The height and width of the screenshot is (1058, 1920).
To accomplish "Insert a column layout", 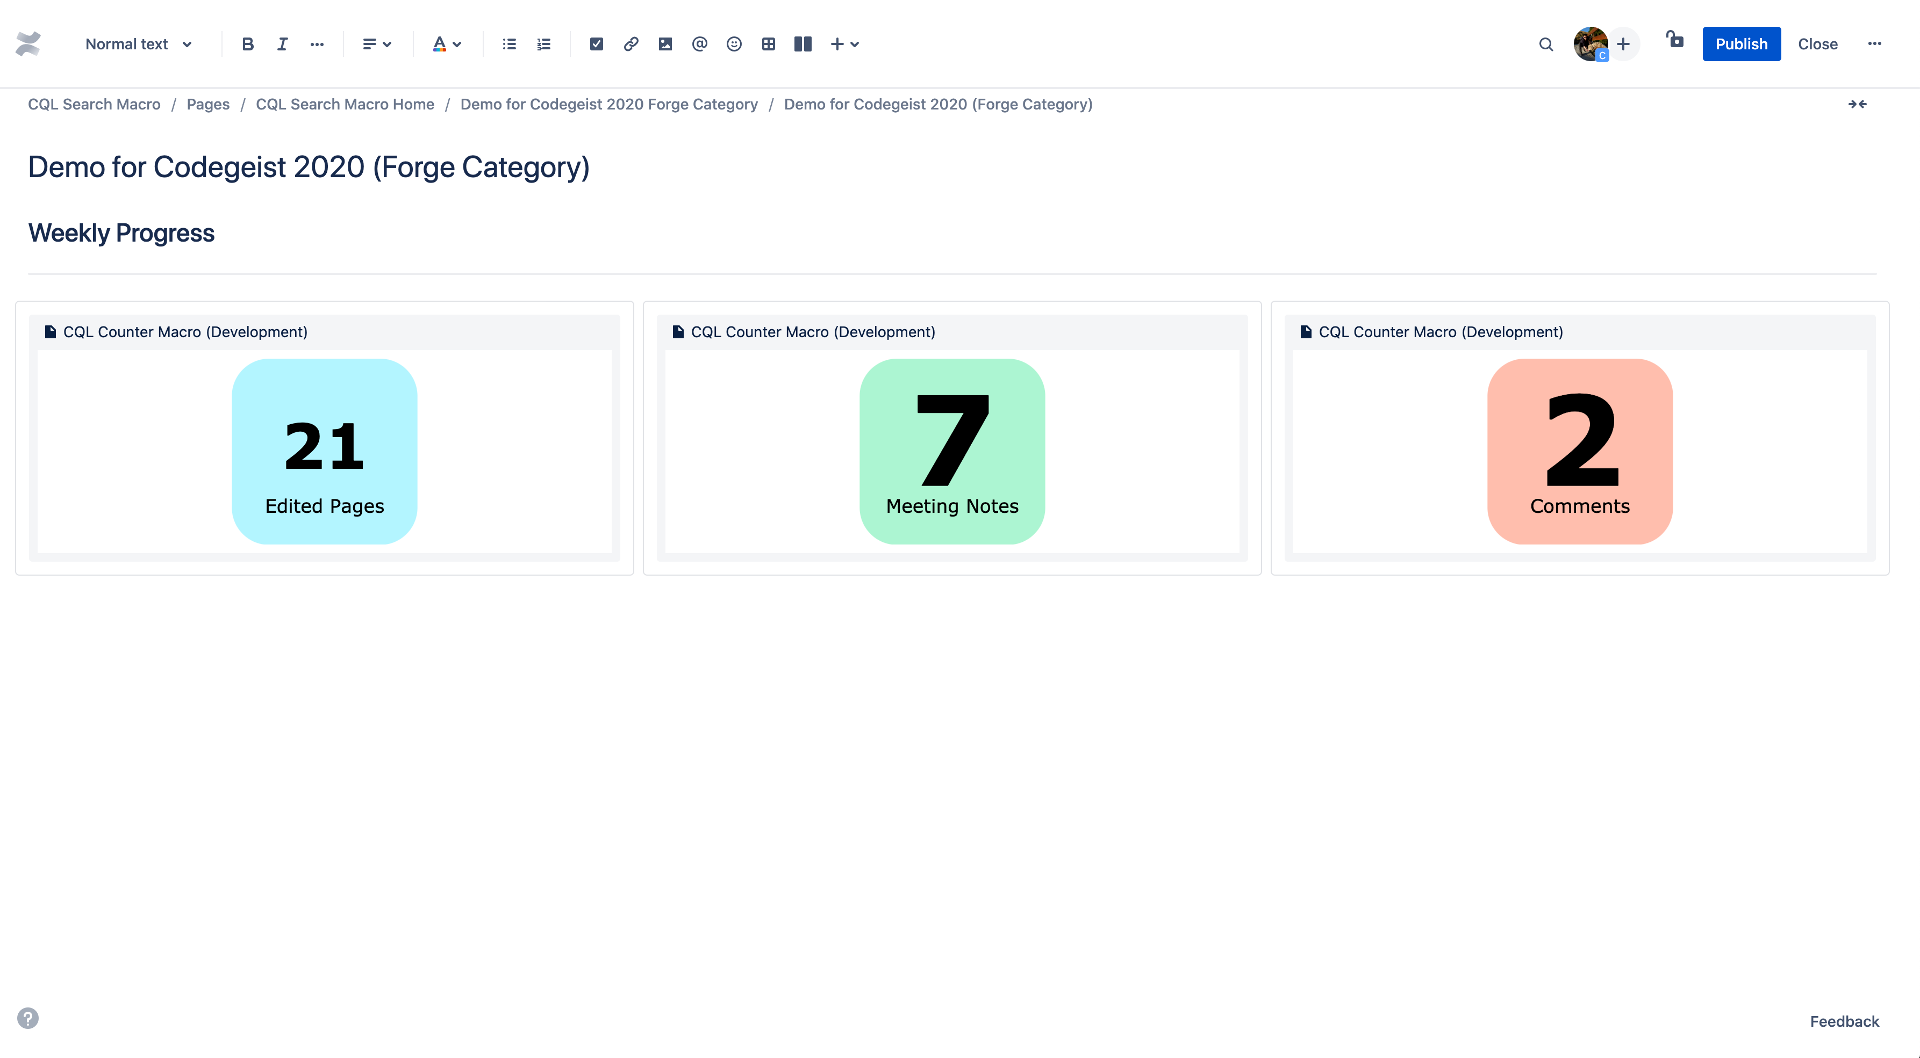I will pos(803,44).
